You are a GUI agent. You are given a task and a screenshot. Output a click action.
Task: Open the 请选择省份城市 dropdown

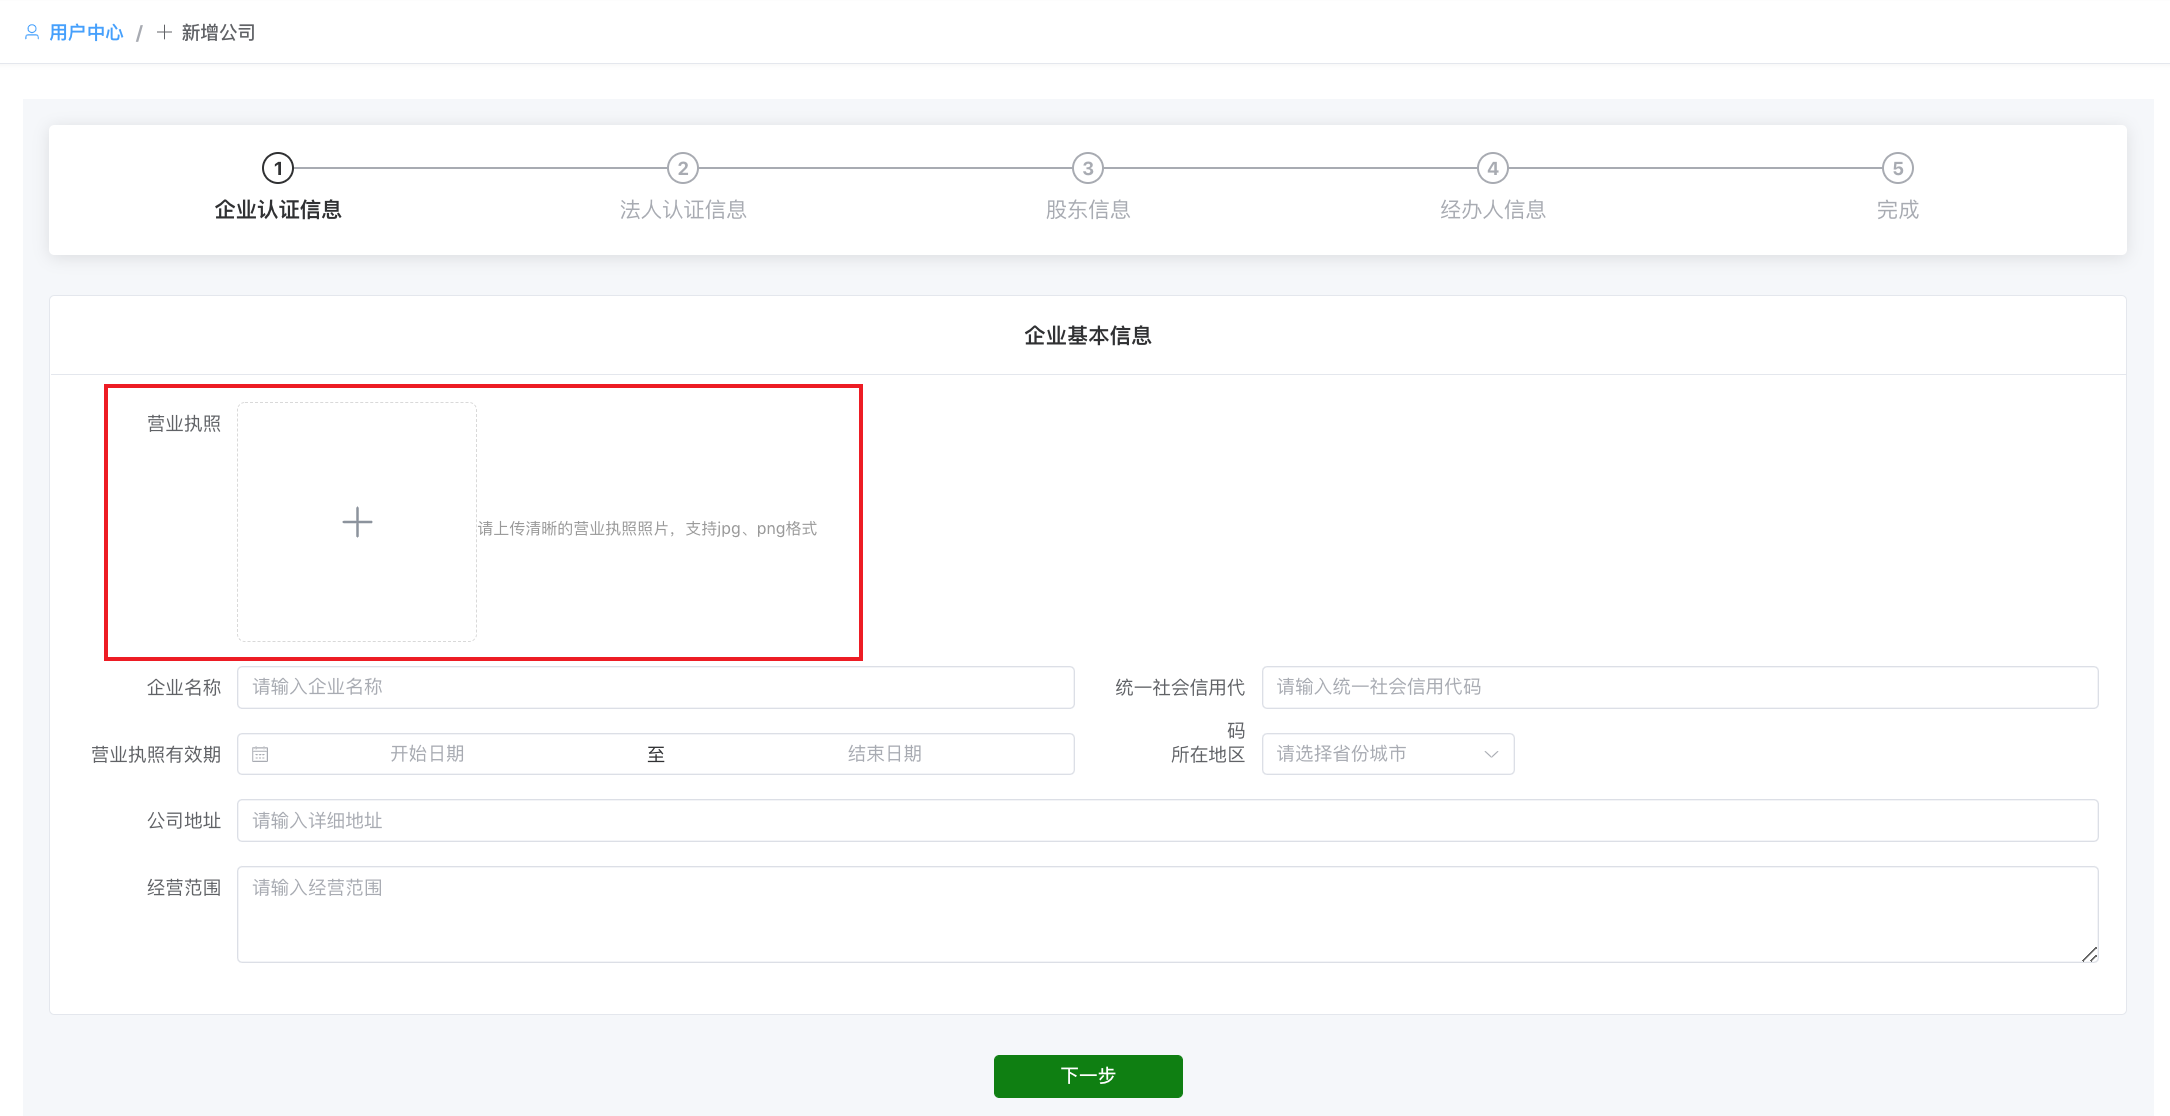(1370, 754)
